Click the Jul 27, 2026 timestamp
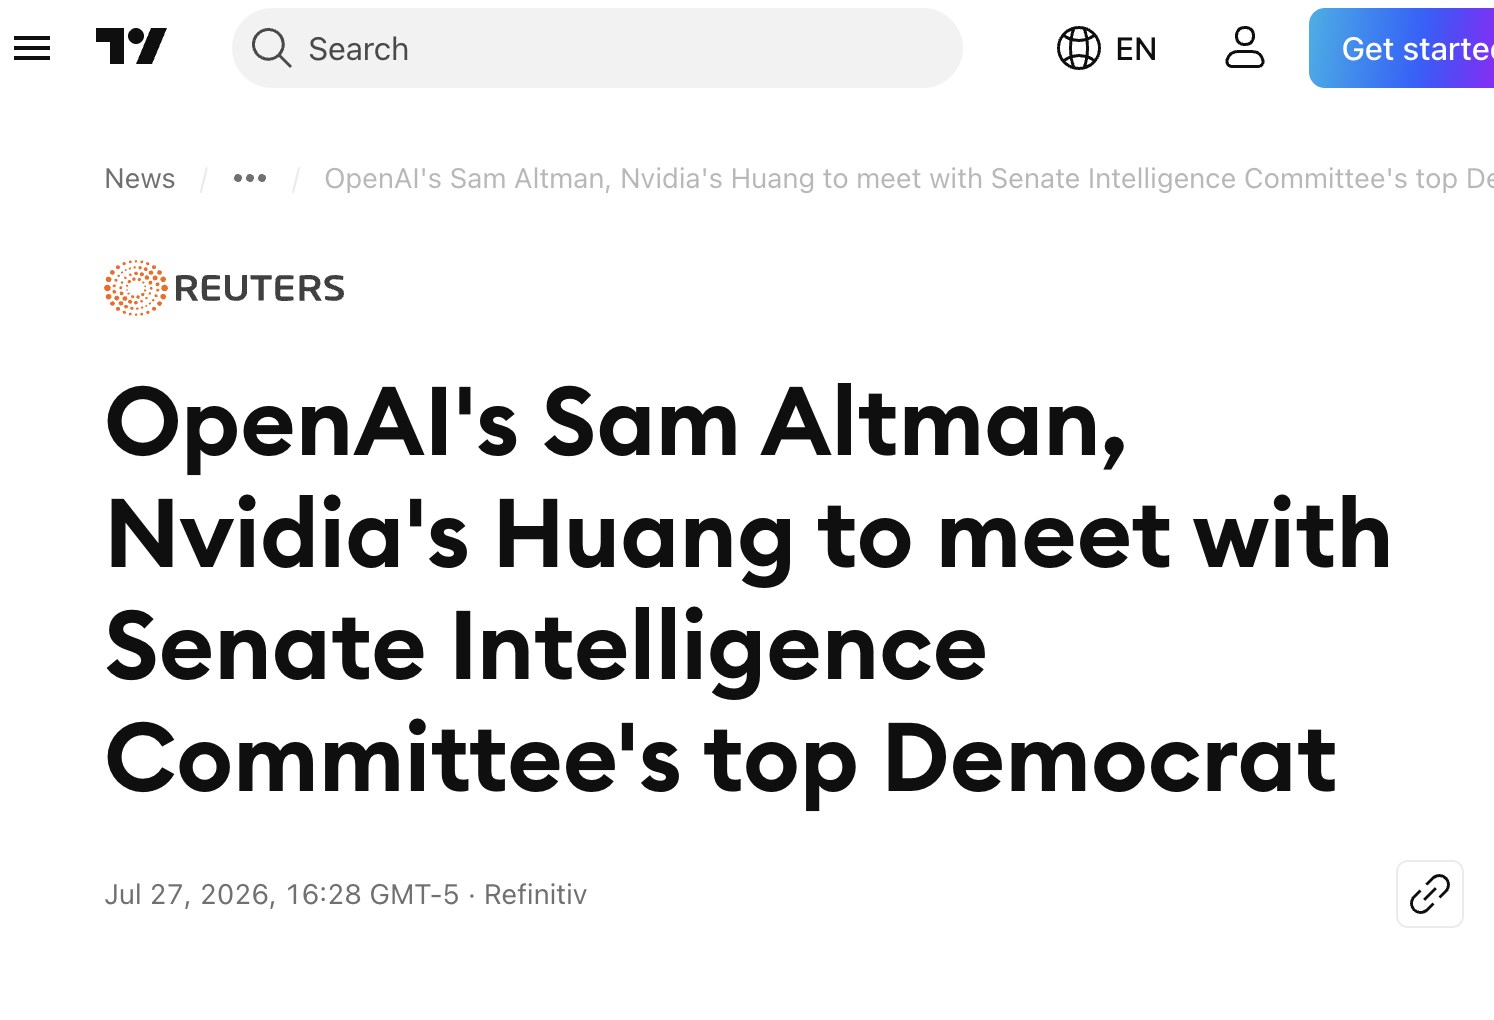This screenshot has height=1020, width=1494. pyautogui.click(x=282, y=894)
